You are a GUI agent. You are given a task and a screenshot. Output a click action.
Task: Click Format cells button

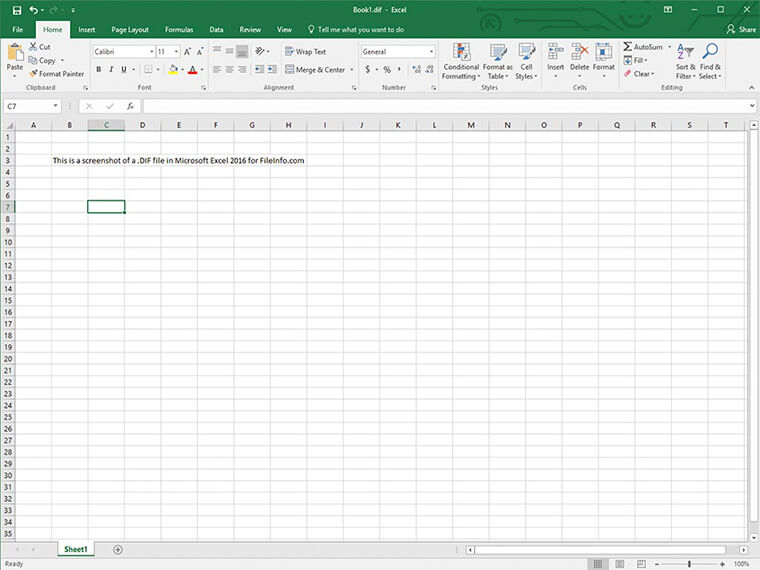[603, 62]
